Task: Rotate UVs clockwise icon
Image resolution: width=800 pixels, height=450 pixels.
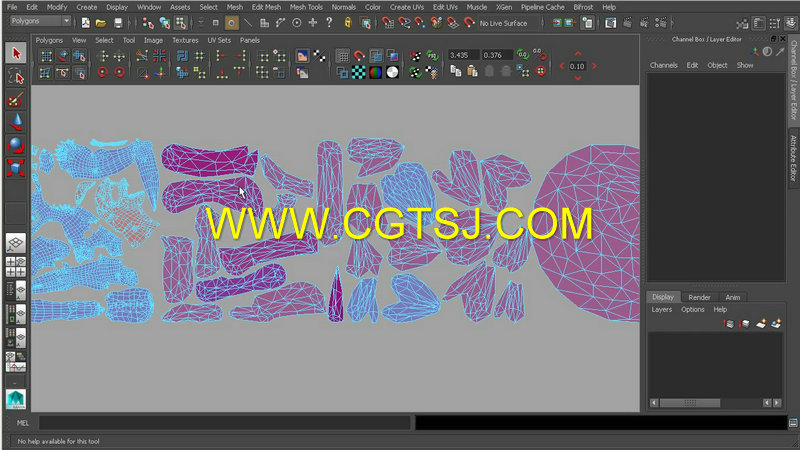Action: [119, 72]
